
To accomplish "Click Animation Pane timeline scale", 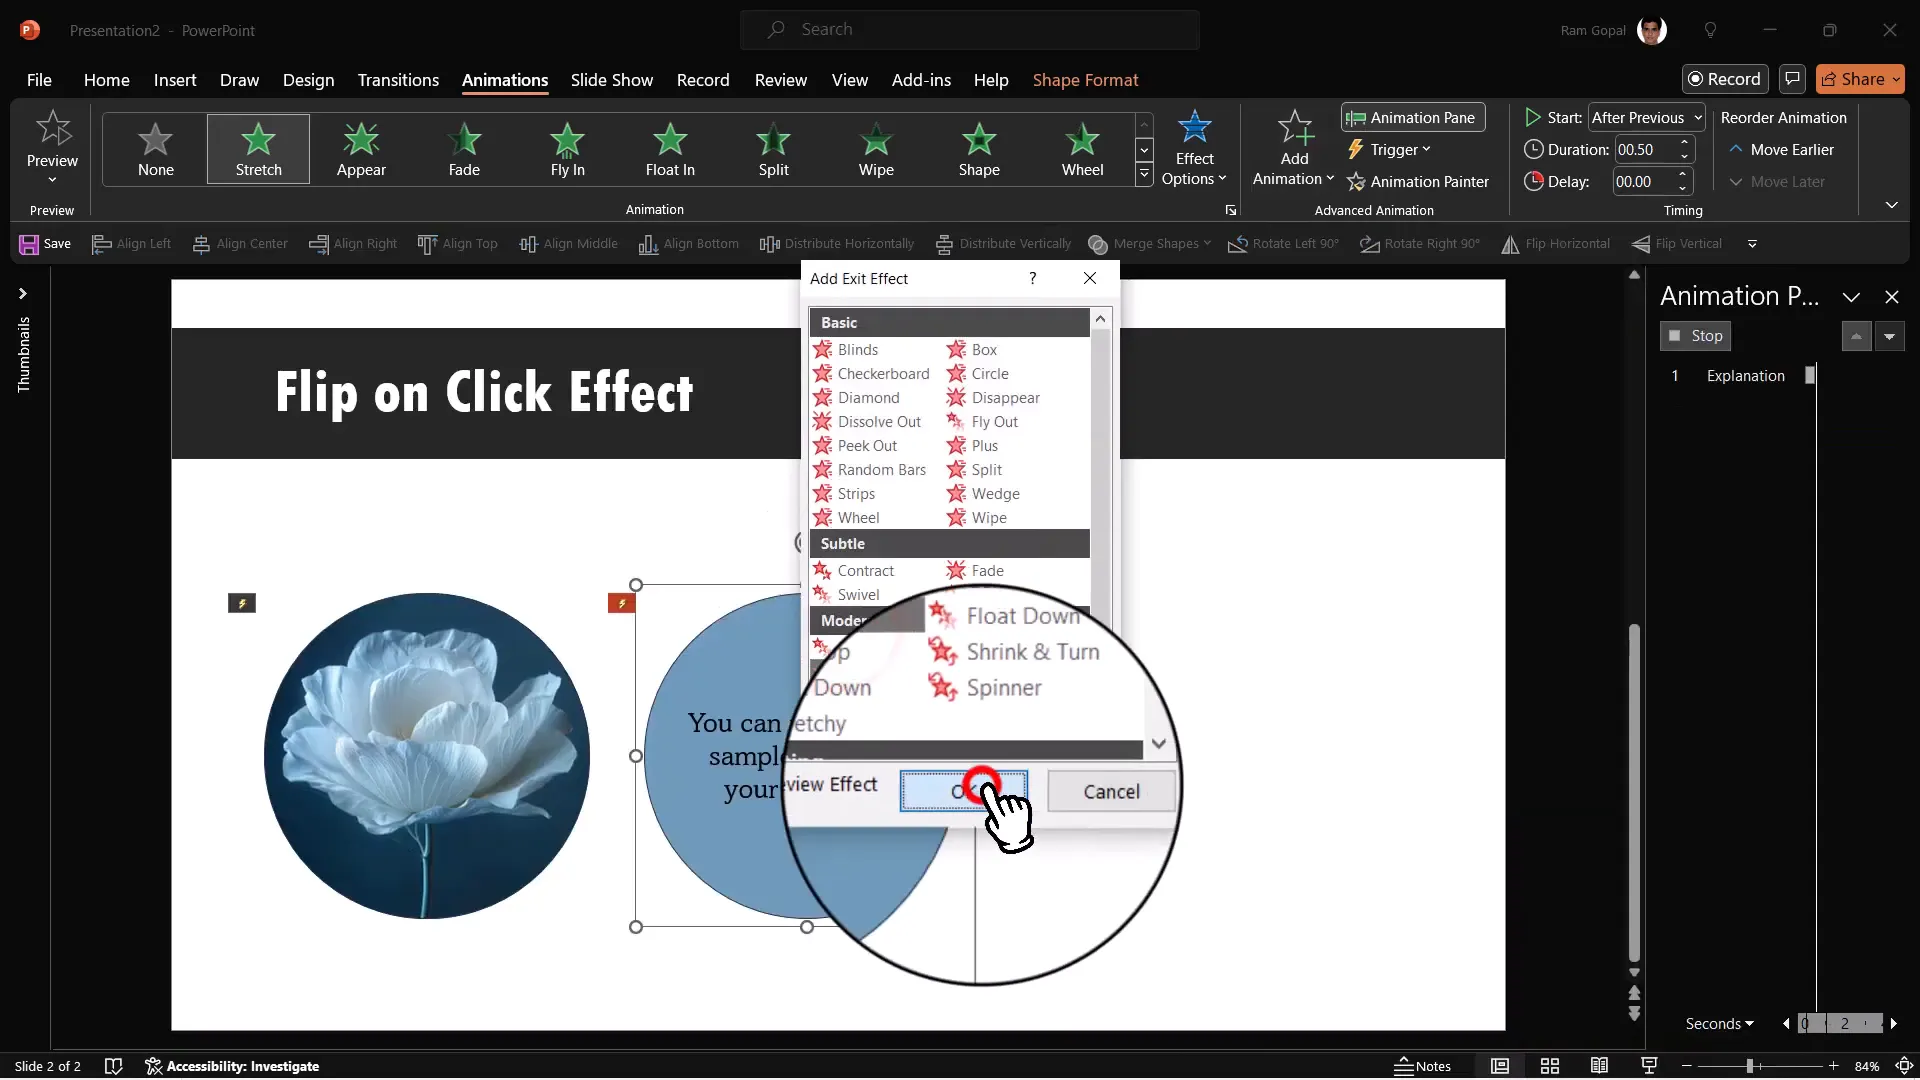I will [1840, 1024].
